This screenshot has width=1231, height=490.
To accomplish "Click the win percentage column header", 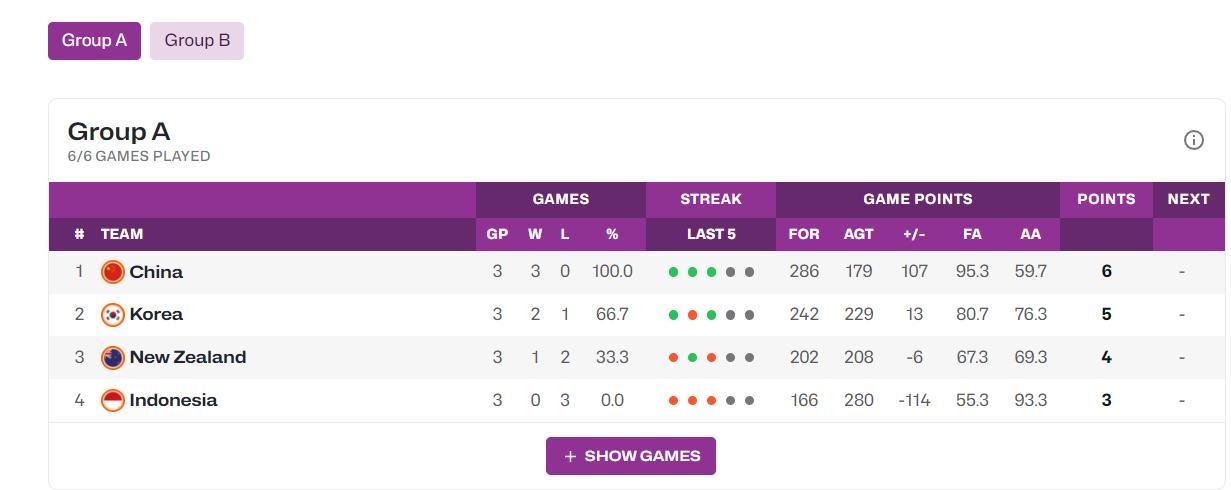I will [612, 234].
